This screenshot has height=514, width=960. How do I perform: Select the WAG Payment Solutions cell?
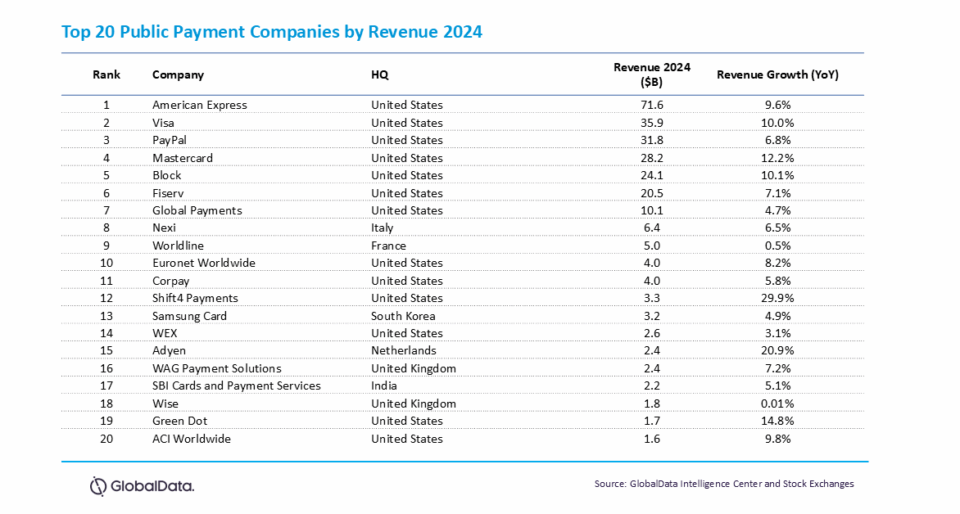point(217,368)
